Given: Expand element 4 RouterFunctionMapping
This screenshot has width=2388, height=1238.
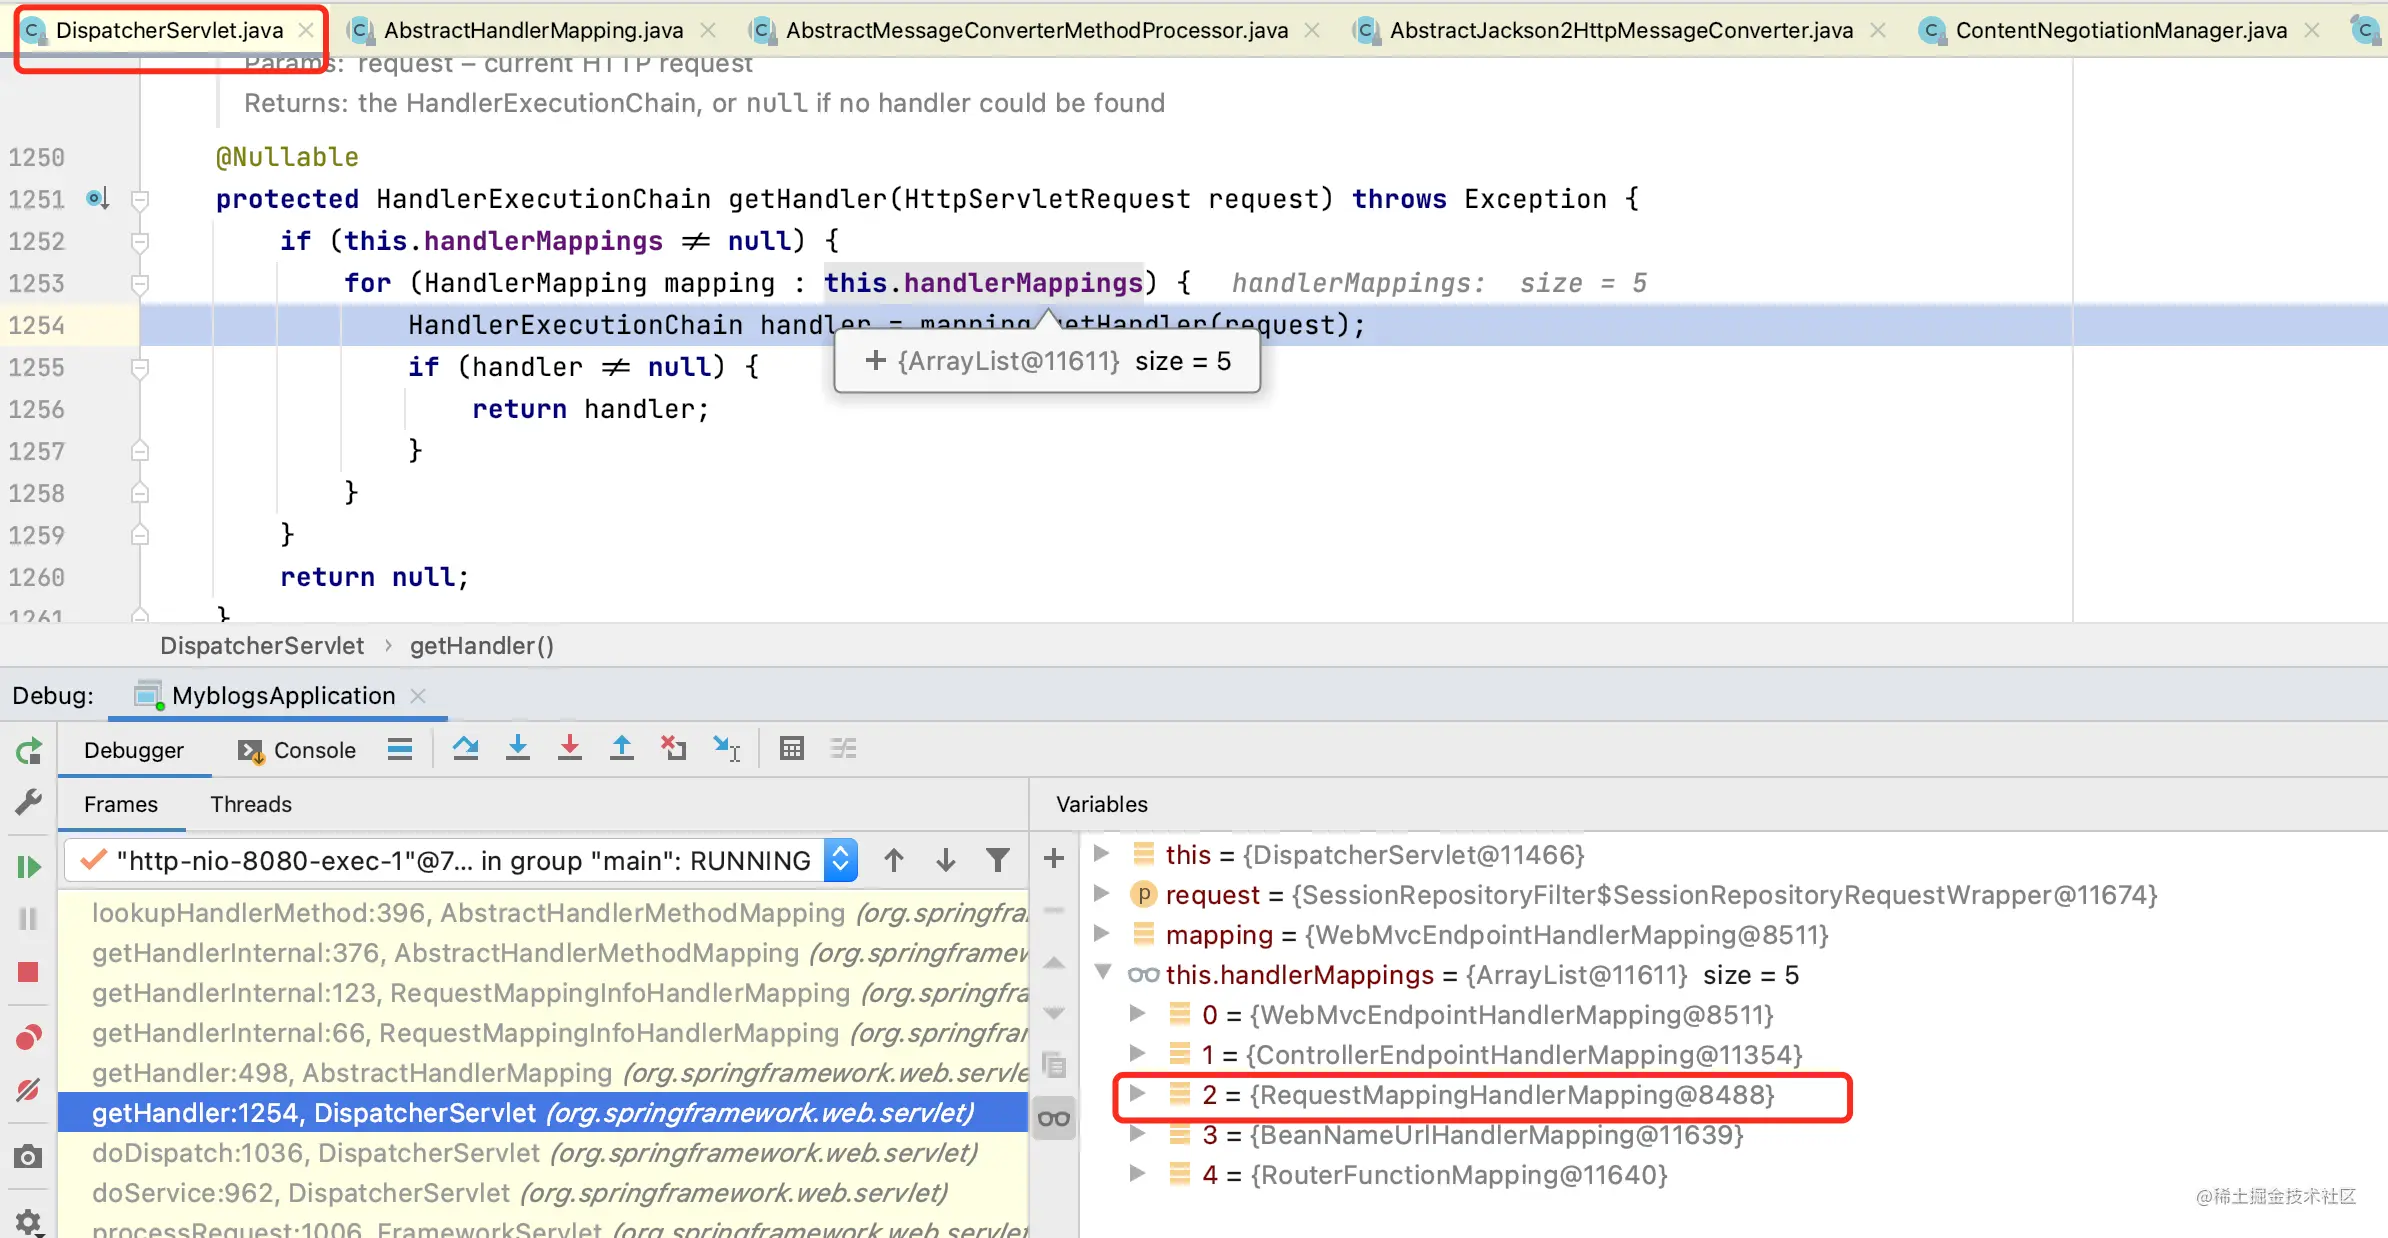Looking at the screenshot, I should pos(1137,1174).
